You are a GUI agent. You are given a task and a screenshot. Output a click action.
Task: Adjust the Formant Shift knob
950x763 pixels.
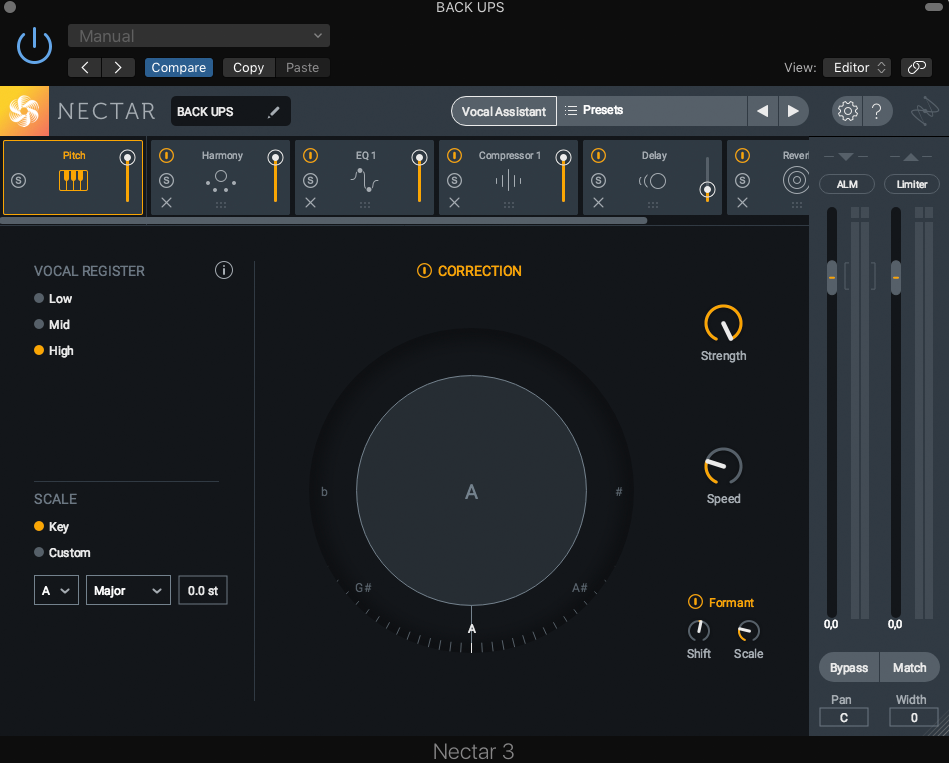699,631
